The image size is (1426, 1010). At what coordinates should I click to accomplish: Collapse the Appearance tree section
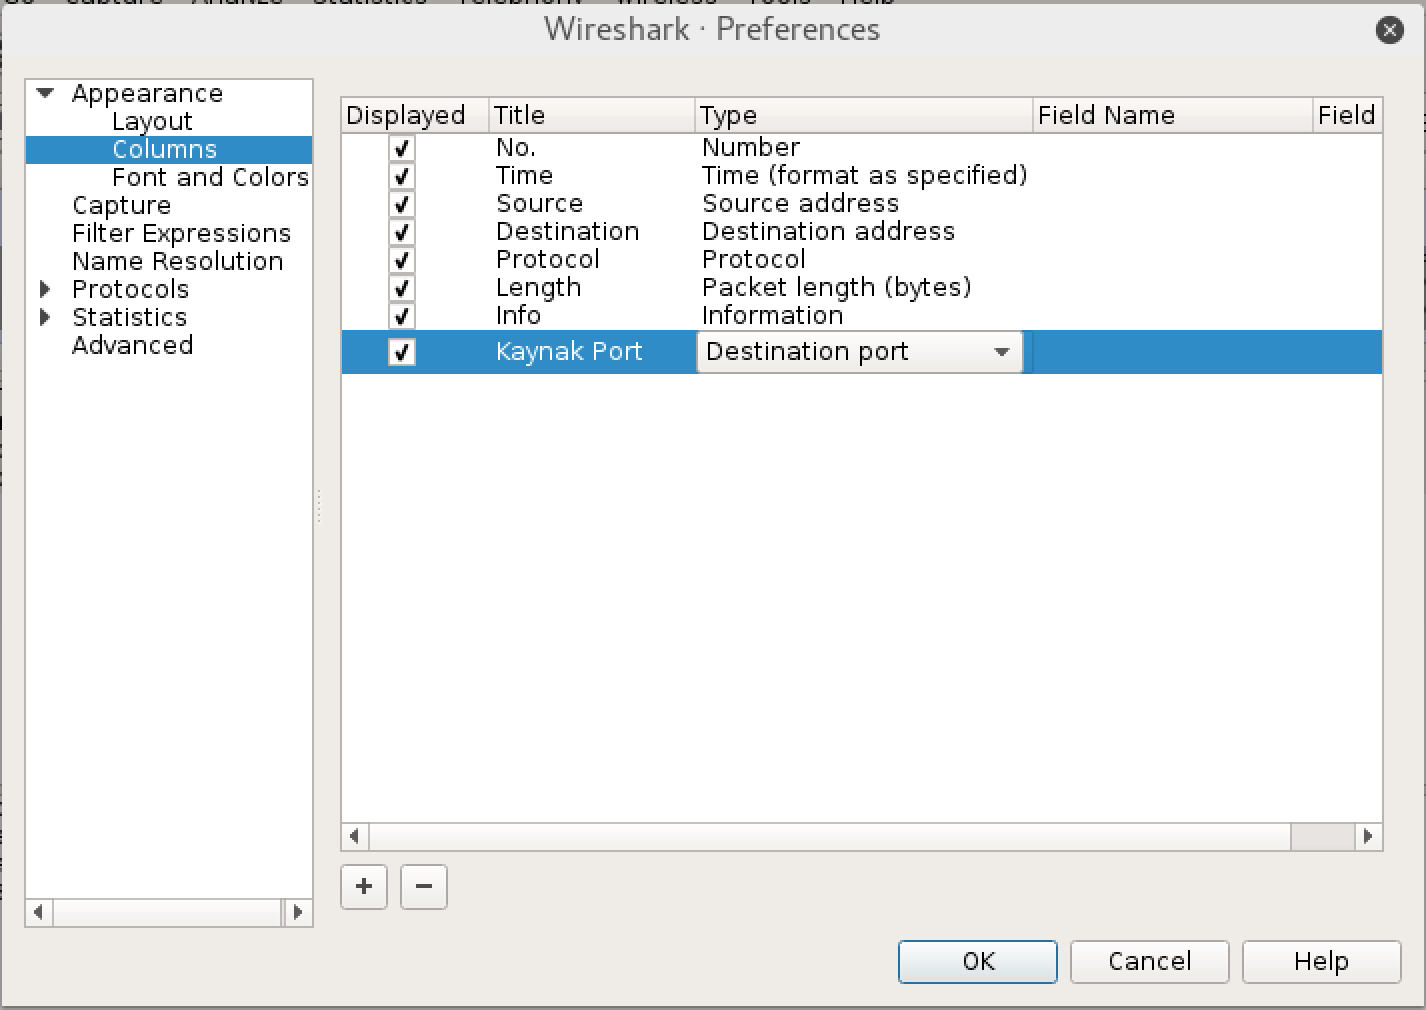pyautogui.click(x=45, y=93)
